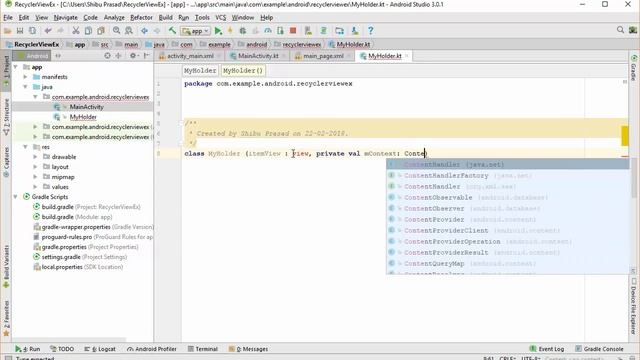This screenshot has width=640, height=360.
Task: Click the Undo arrow icon
Action: tap(48, 31)
